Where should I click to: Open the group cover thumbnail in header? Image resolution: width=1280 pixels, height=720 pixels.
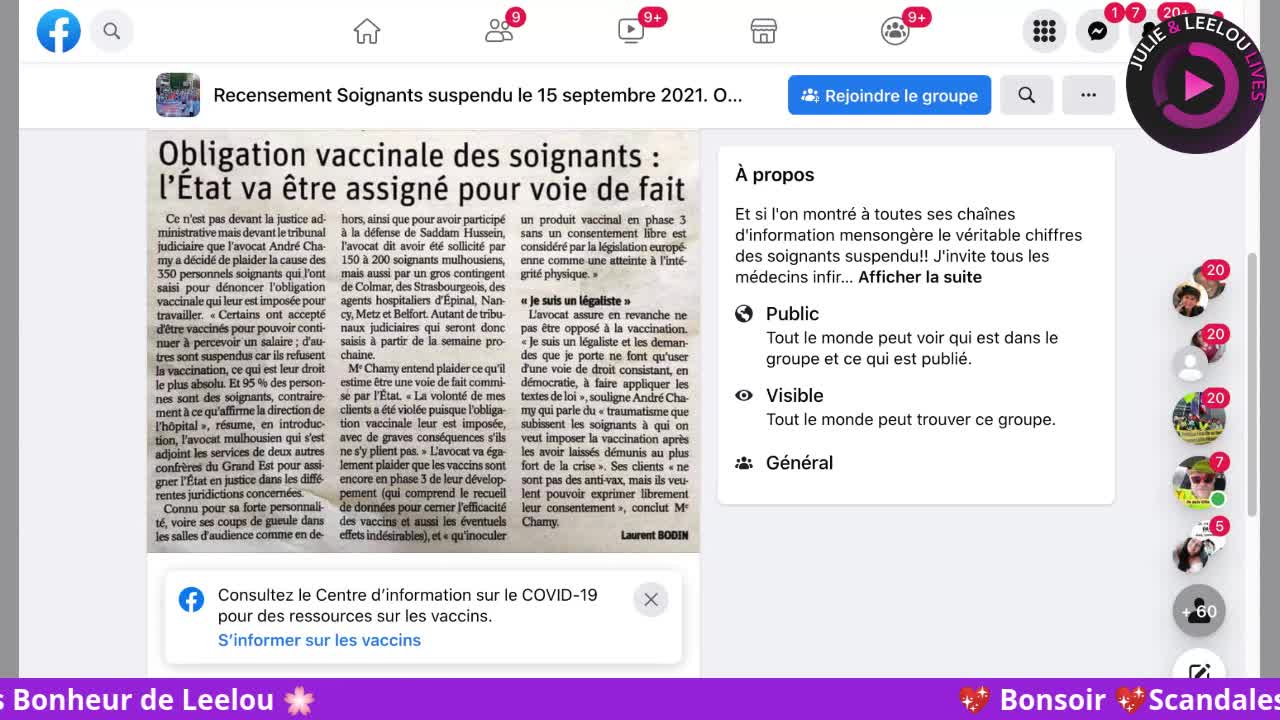click(178, 95)
